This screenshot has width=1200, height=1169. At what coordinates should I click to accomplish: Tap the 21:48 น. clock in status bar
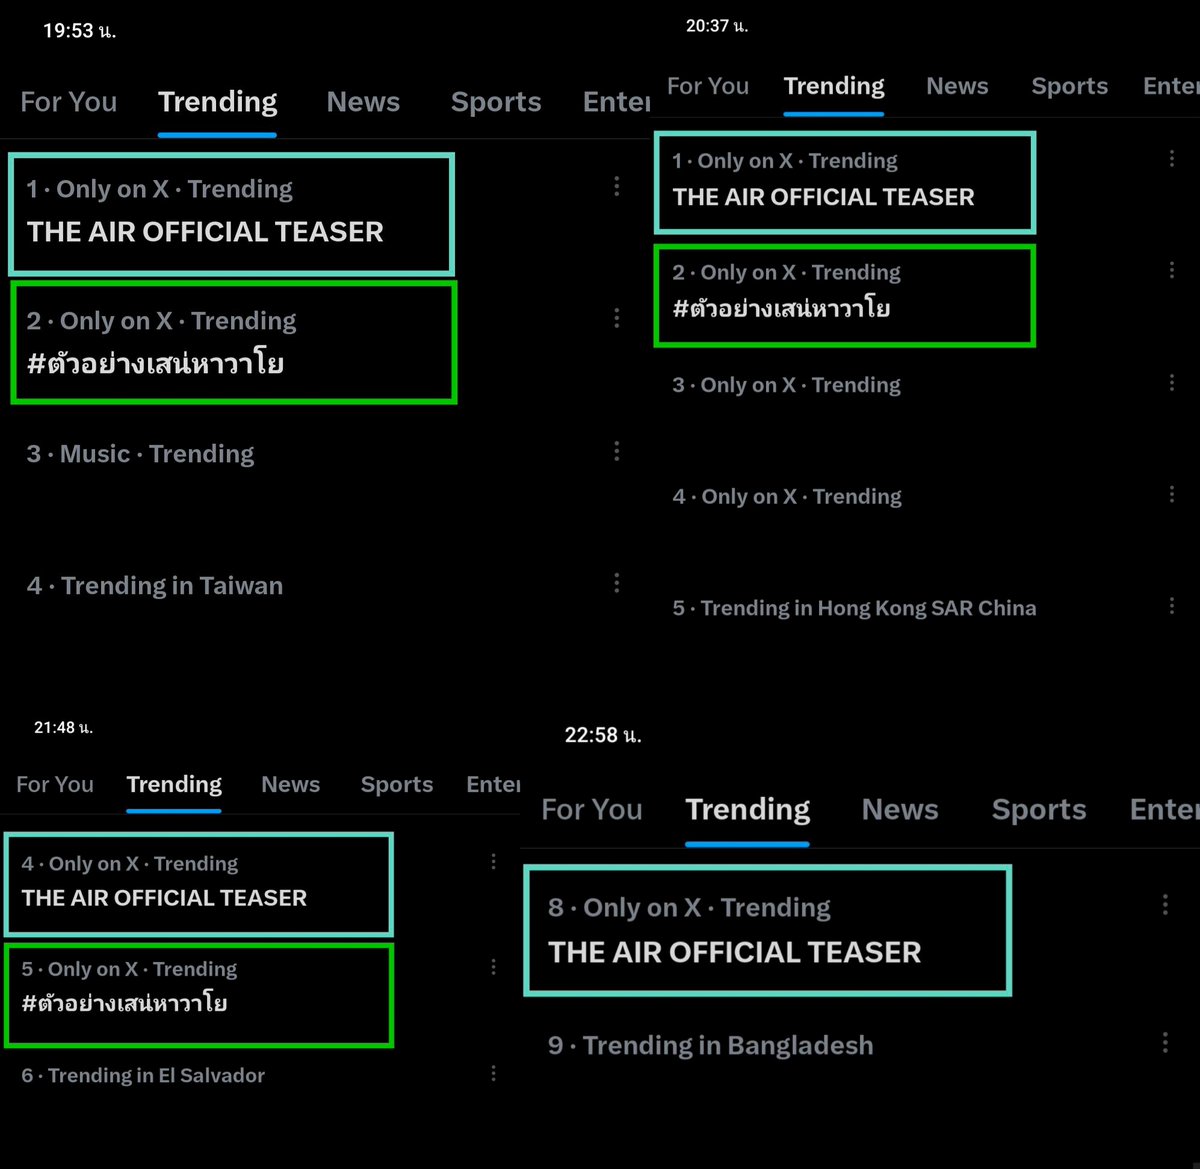[63, 728]
